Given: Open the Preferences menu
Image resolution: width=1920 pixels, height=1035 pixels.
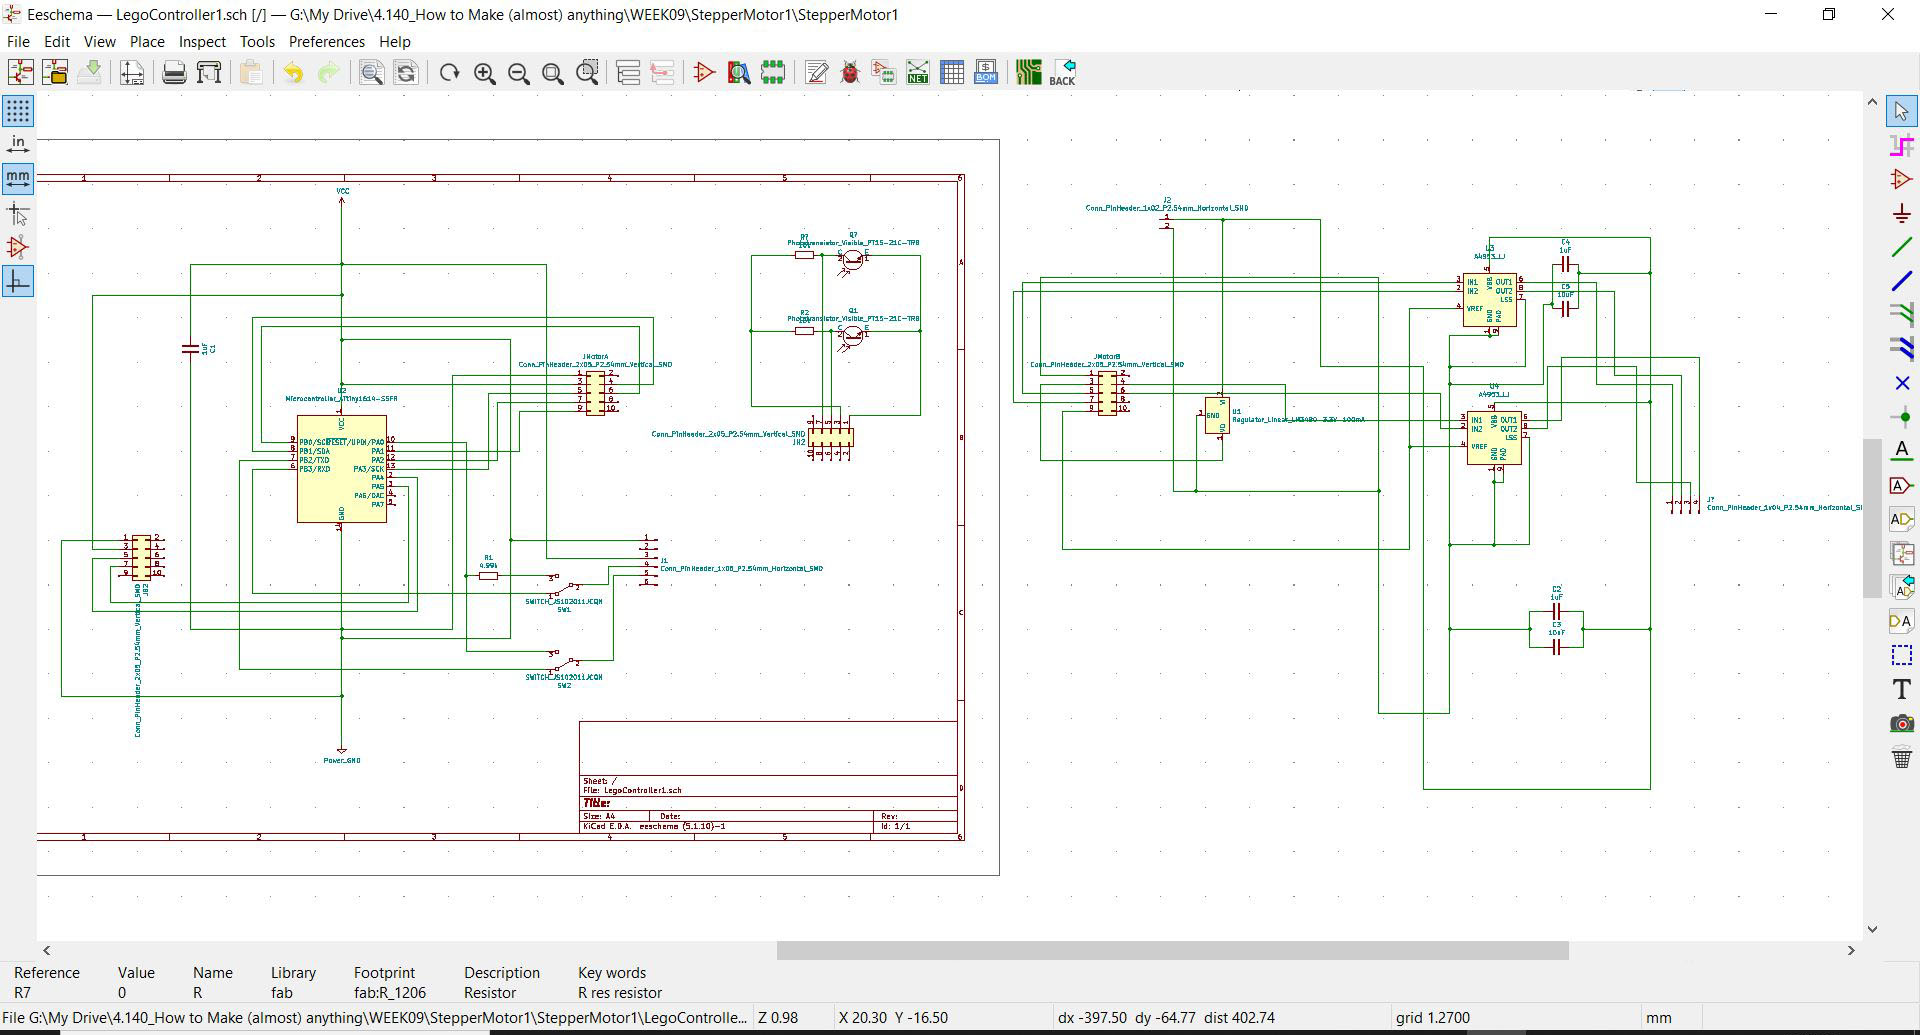Looking at the screenshot, I should point(326,41).
